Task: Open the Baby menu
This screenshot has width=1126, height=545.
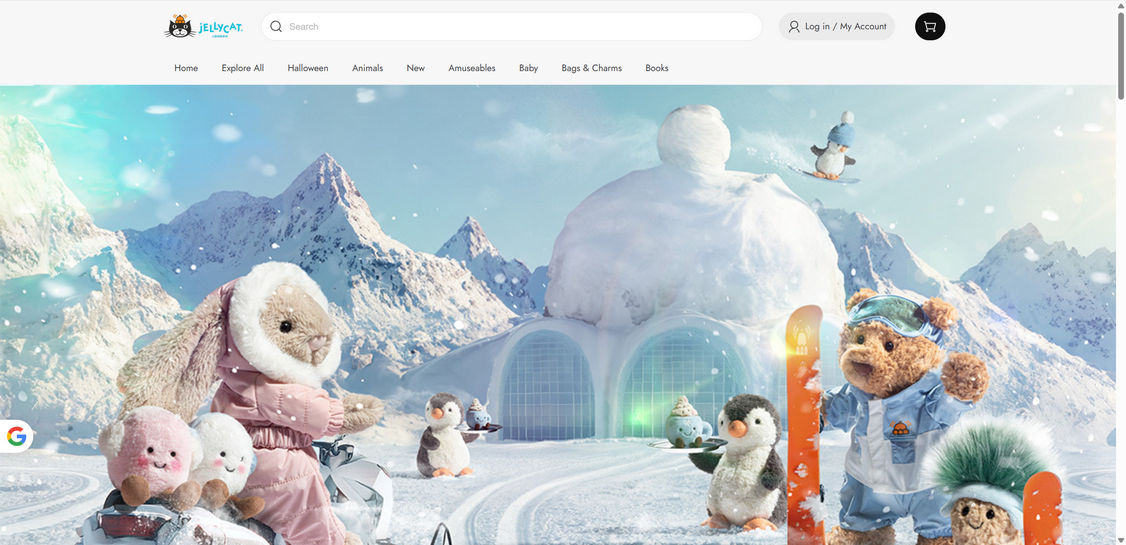Action: tap(529, 68)
